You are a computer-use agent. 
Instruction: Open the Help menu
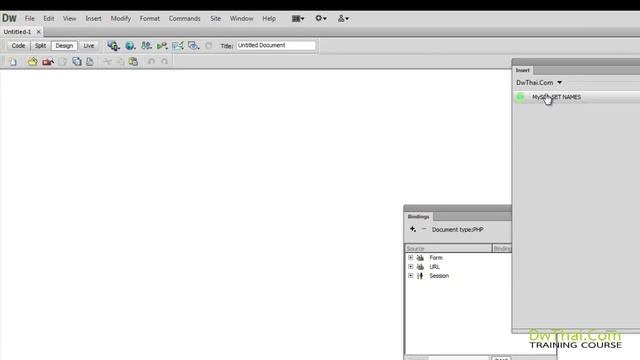[269, 18]
